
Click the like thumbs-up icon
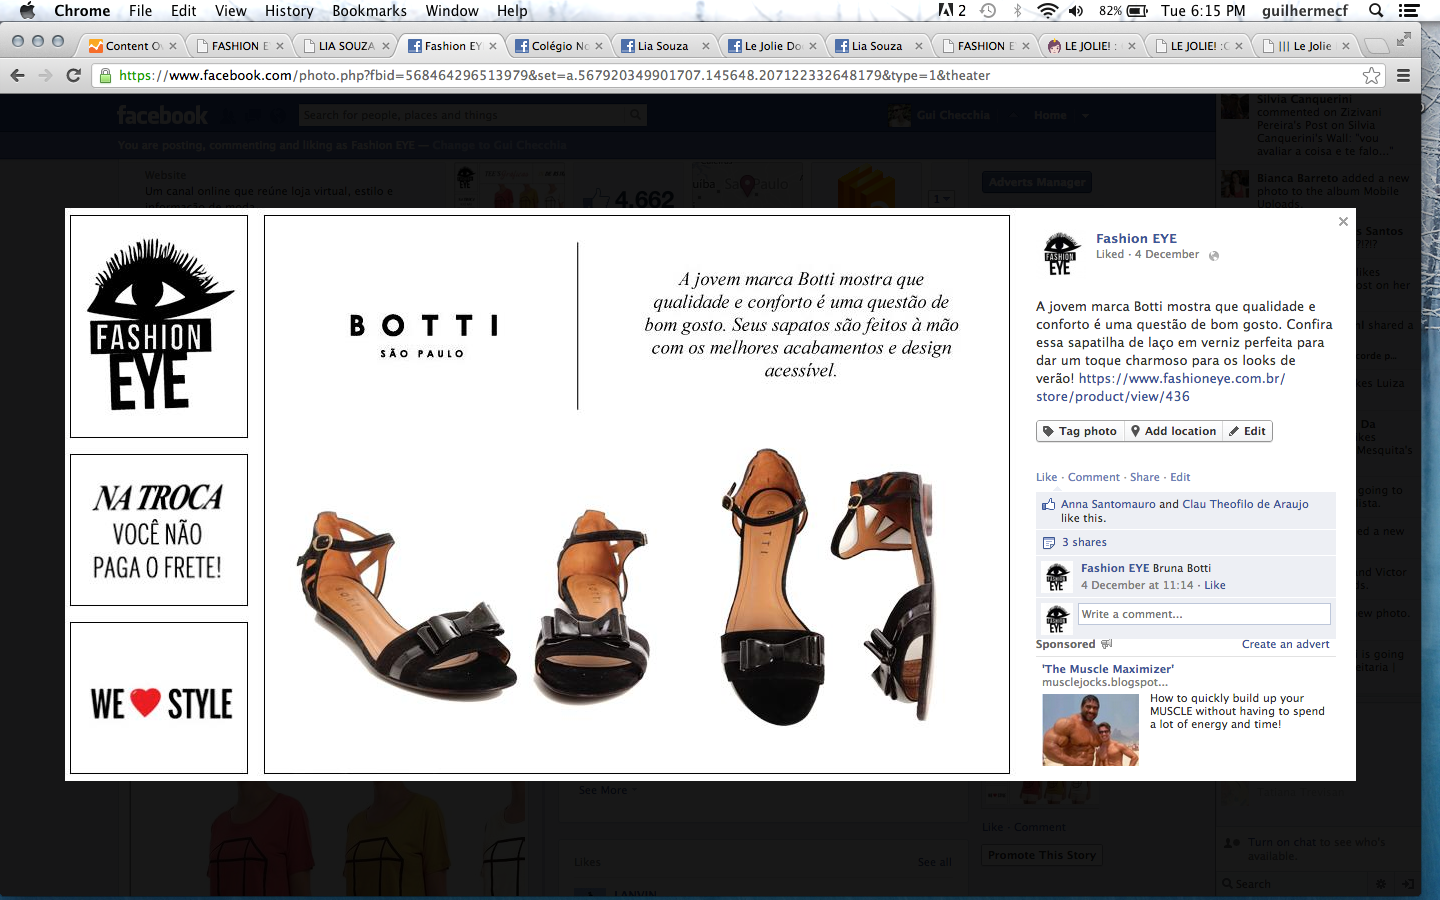(x=1049, y=505)
